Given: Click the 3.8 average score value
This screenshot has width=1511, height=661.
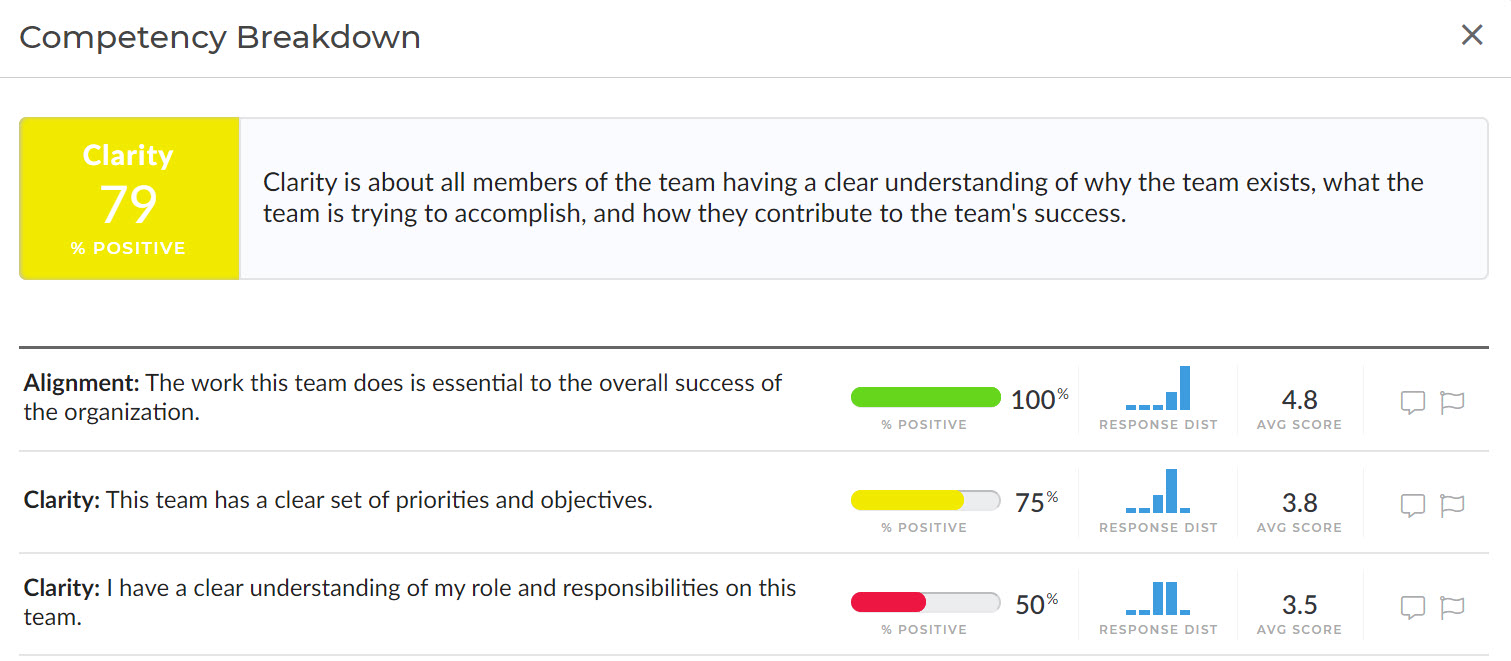Looking at the screenshot, I should (1299, 502).
